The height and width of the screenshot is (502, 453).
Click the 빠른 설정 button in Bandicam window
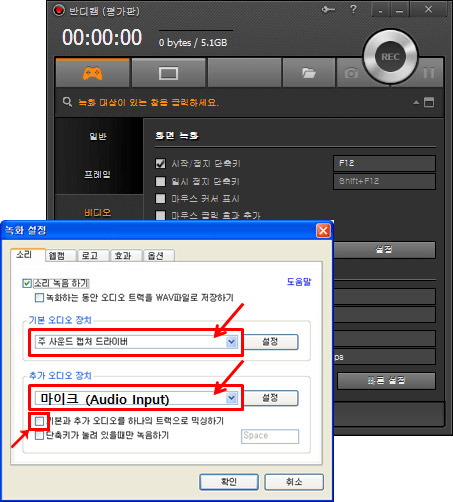click(x=386, y=381)
